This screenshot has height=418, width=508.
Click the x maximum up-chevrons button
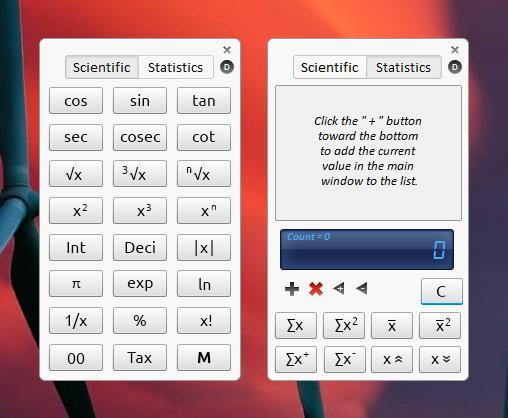click(392, 359)
